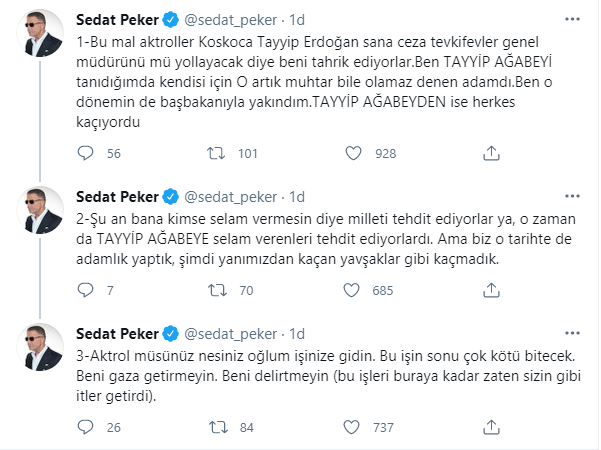
Task: Like the third tweet with 737 likes
Action: pos(351,427)
